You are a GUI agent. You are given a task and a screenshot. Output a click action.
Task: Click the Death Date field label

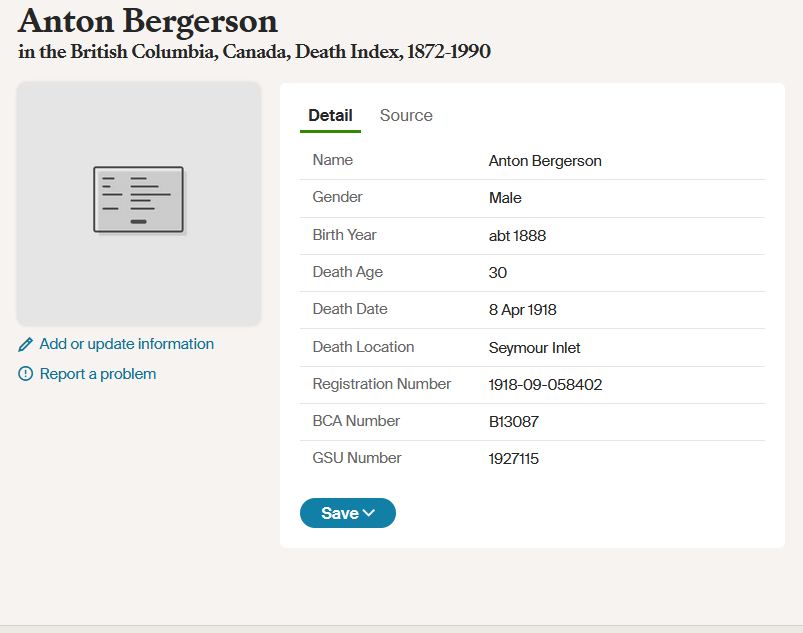350,309
